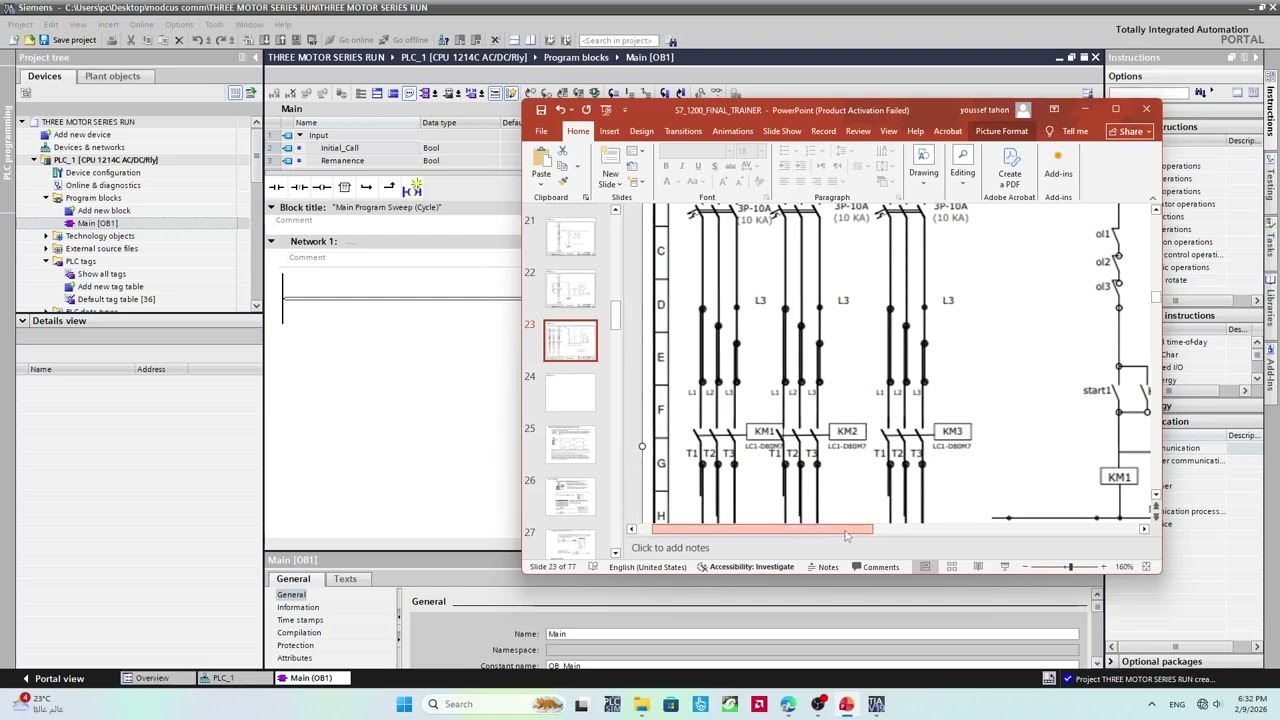Click the block Name input field containing Main
1280x720 pixels.
tap(811, 634)
